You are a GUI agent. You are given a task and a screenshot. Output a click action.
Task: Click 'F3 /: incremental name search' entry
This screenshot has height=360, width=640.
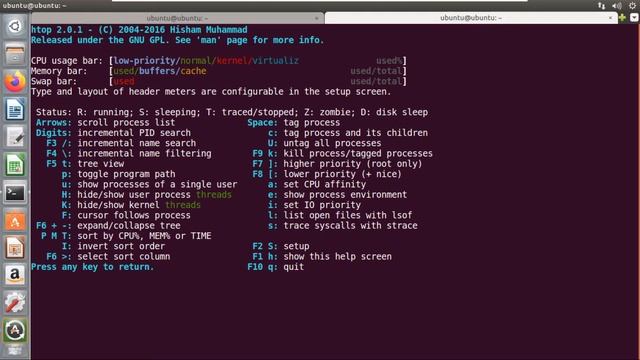click(121, 143)
